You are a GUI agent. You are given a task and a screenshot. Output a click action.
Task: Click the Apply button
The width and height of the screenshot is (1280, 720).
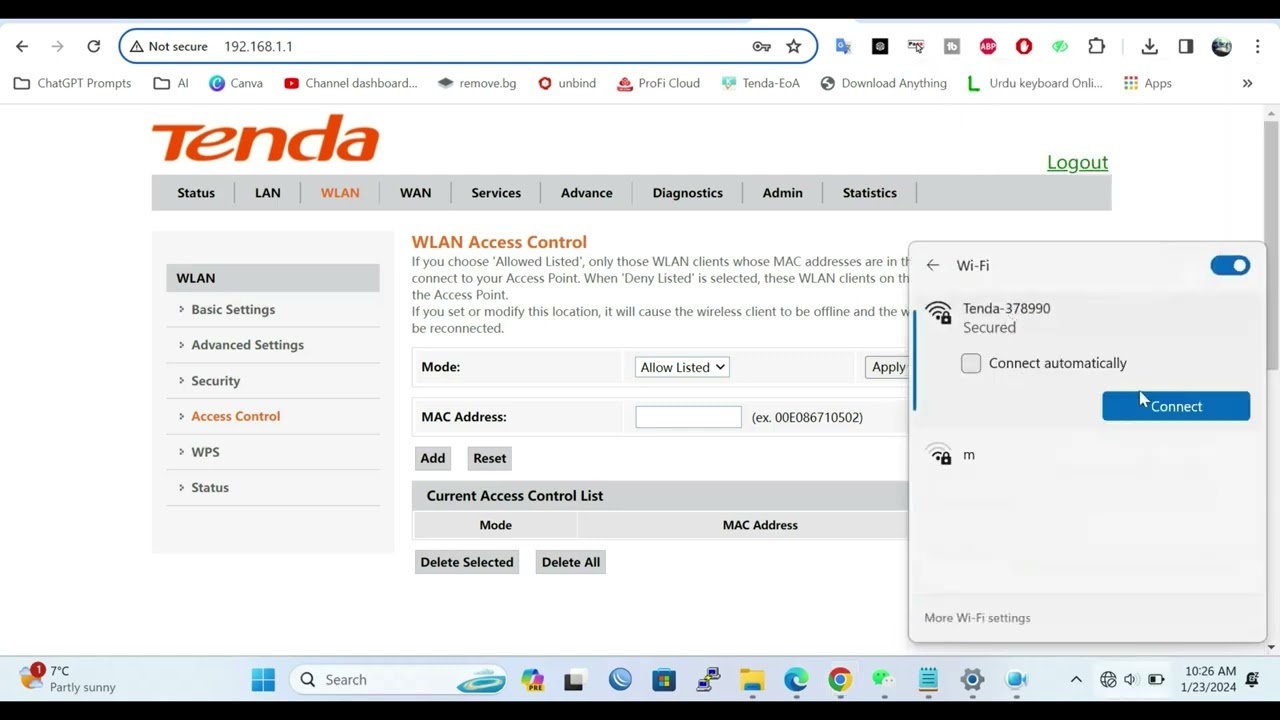pos(887,367)
